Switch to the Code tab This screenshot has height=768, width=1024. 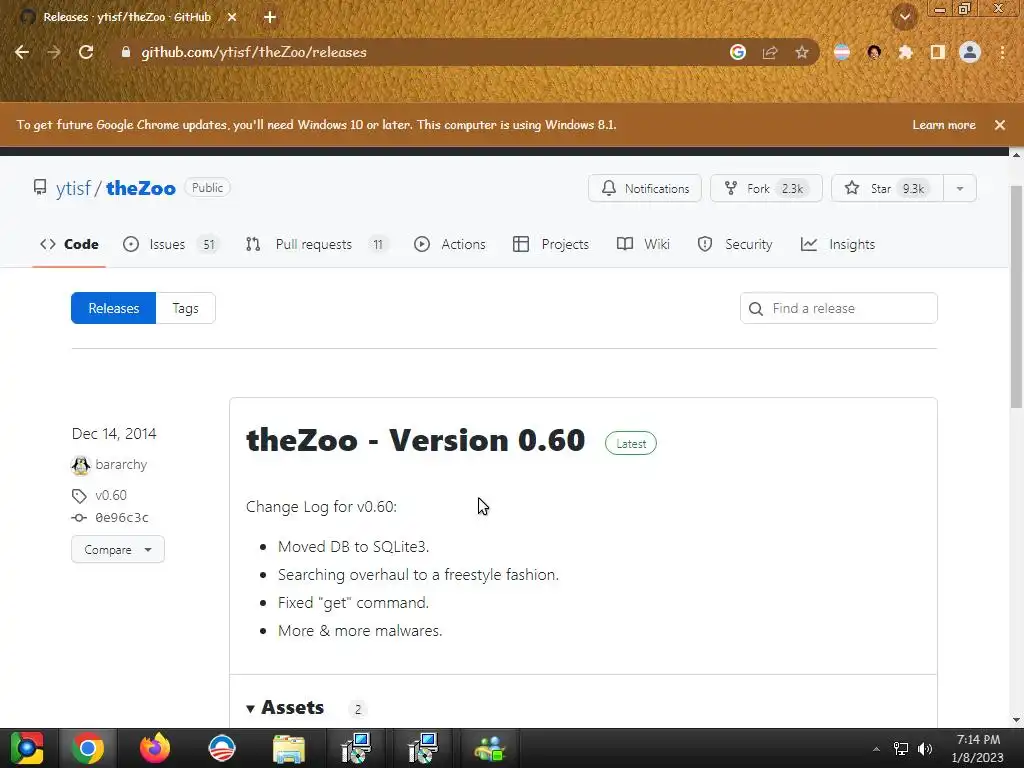click(x=69, y=244)
